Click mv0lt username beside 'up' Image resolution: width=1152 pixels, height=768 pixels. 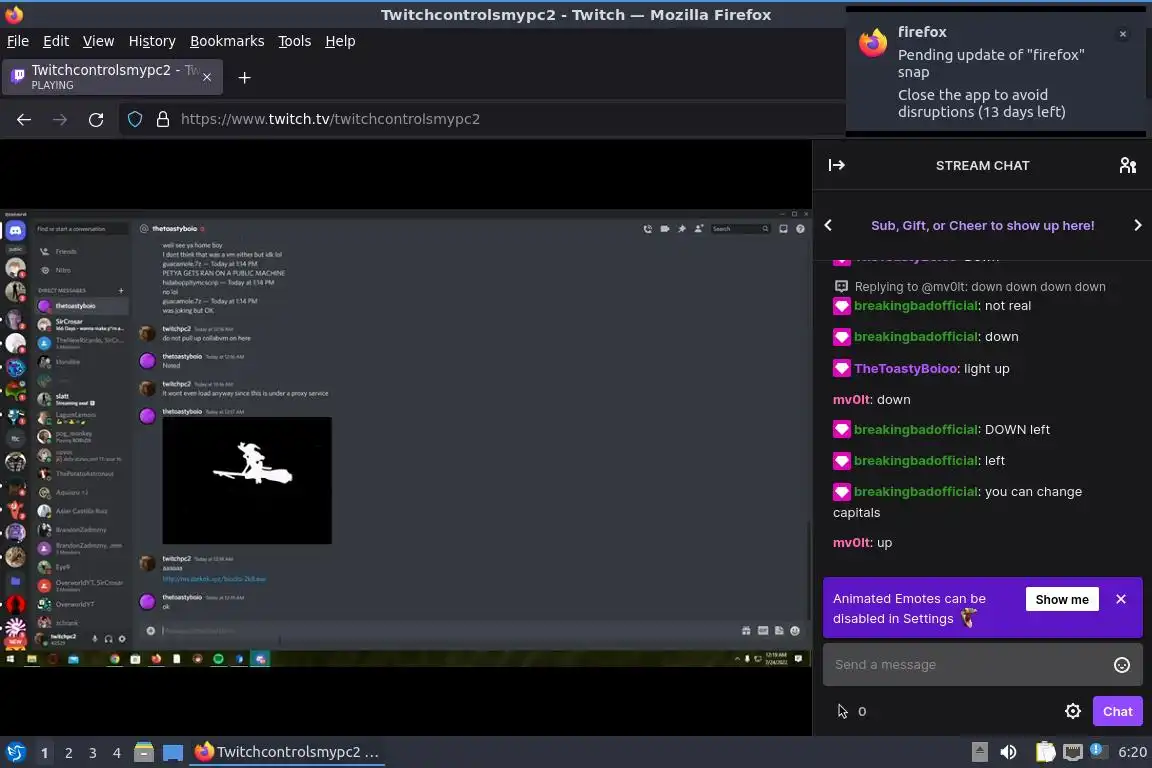coord(852,542)
